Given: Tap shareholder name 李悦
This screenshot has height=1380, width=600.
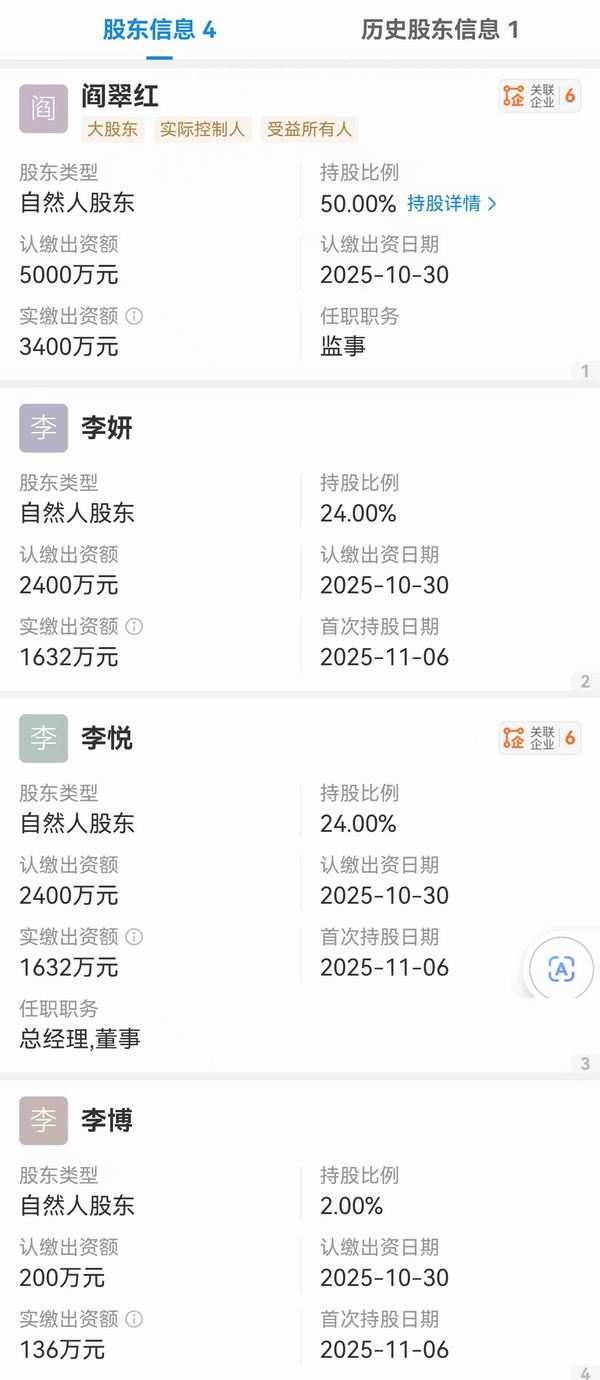Looking at the screenshot, I should click(107, 738).
